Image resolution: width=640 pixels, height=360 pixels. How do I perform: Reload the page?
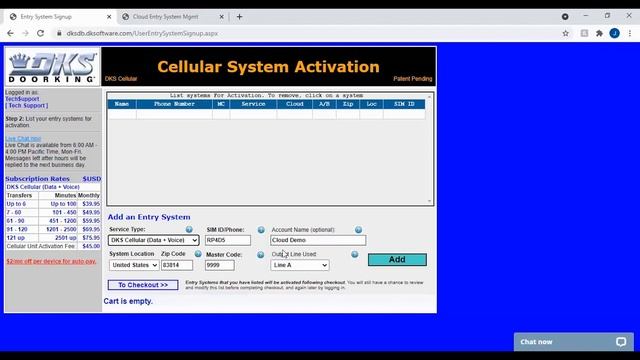coord(40,33)
